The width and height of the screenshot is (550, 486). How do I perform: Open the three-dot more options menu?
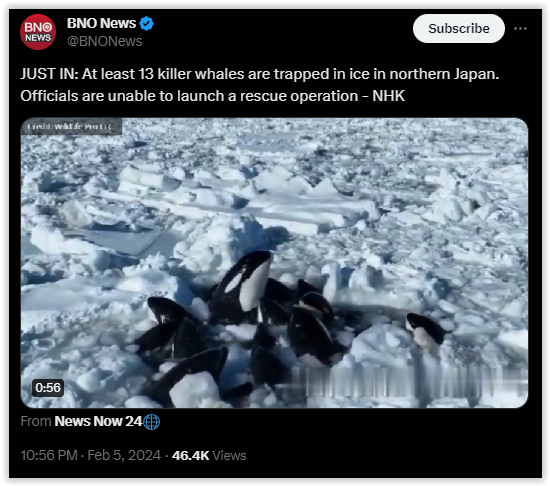click(x=520, y=28)
